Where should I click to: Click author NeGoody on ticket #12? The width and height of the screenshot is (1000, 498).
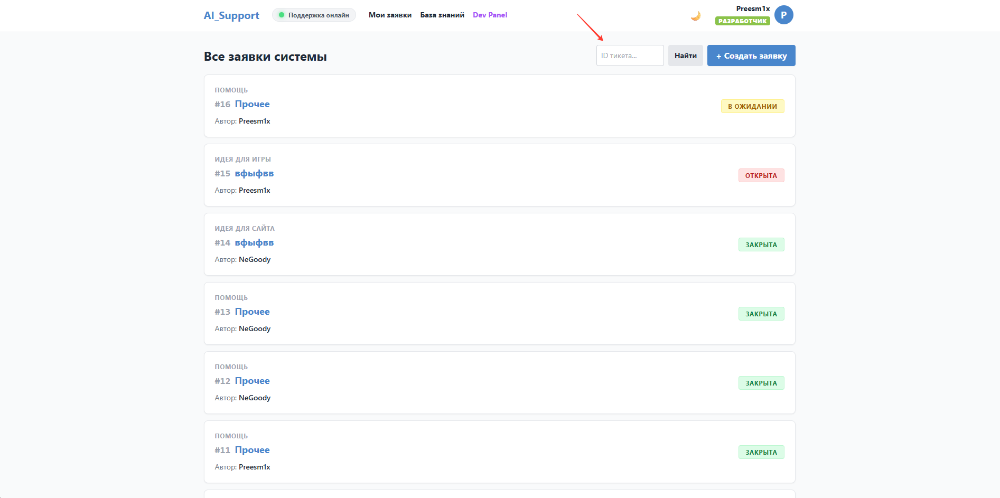pyautogui.click(x=254, y=397)
